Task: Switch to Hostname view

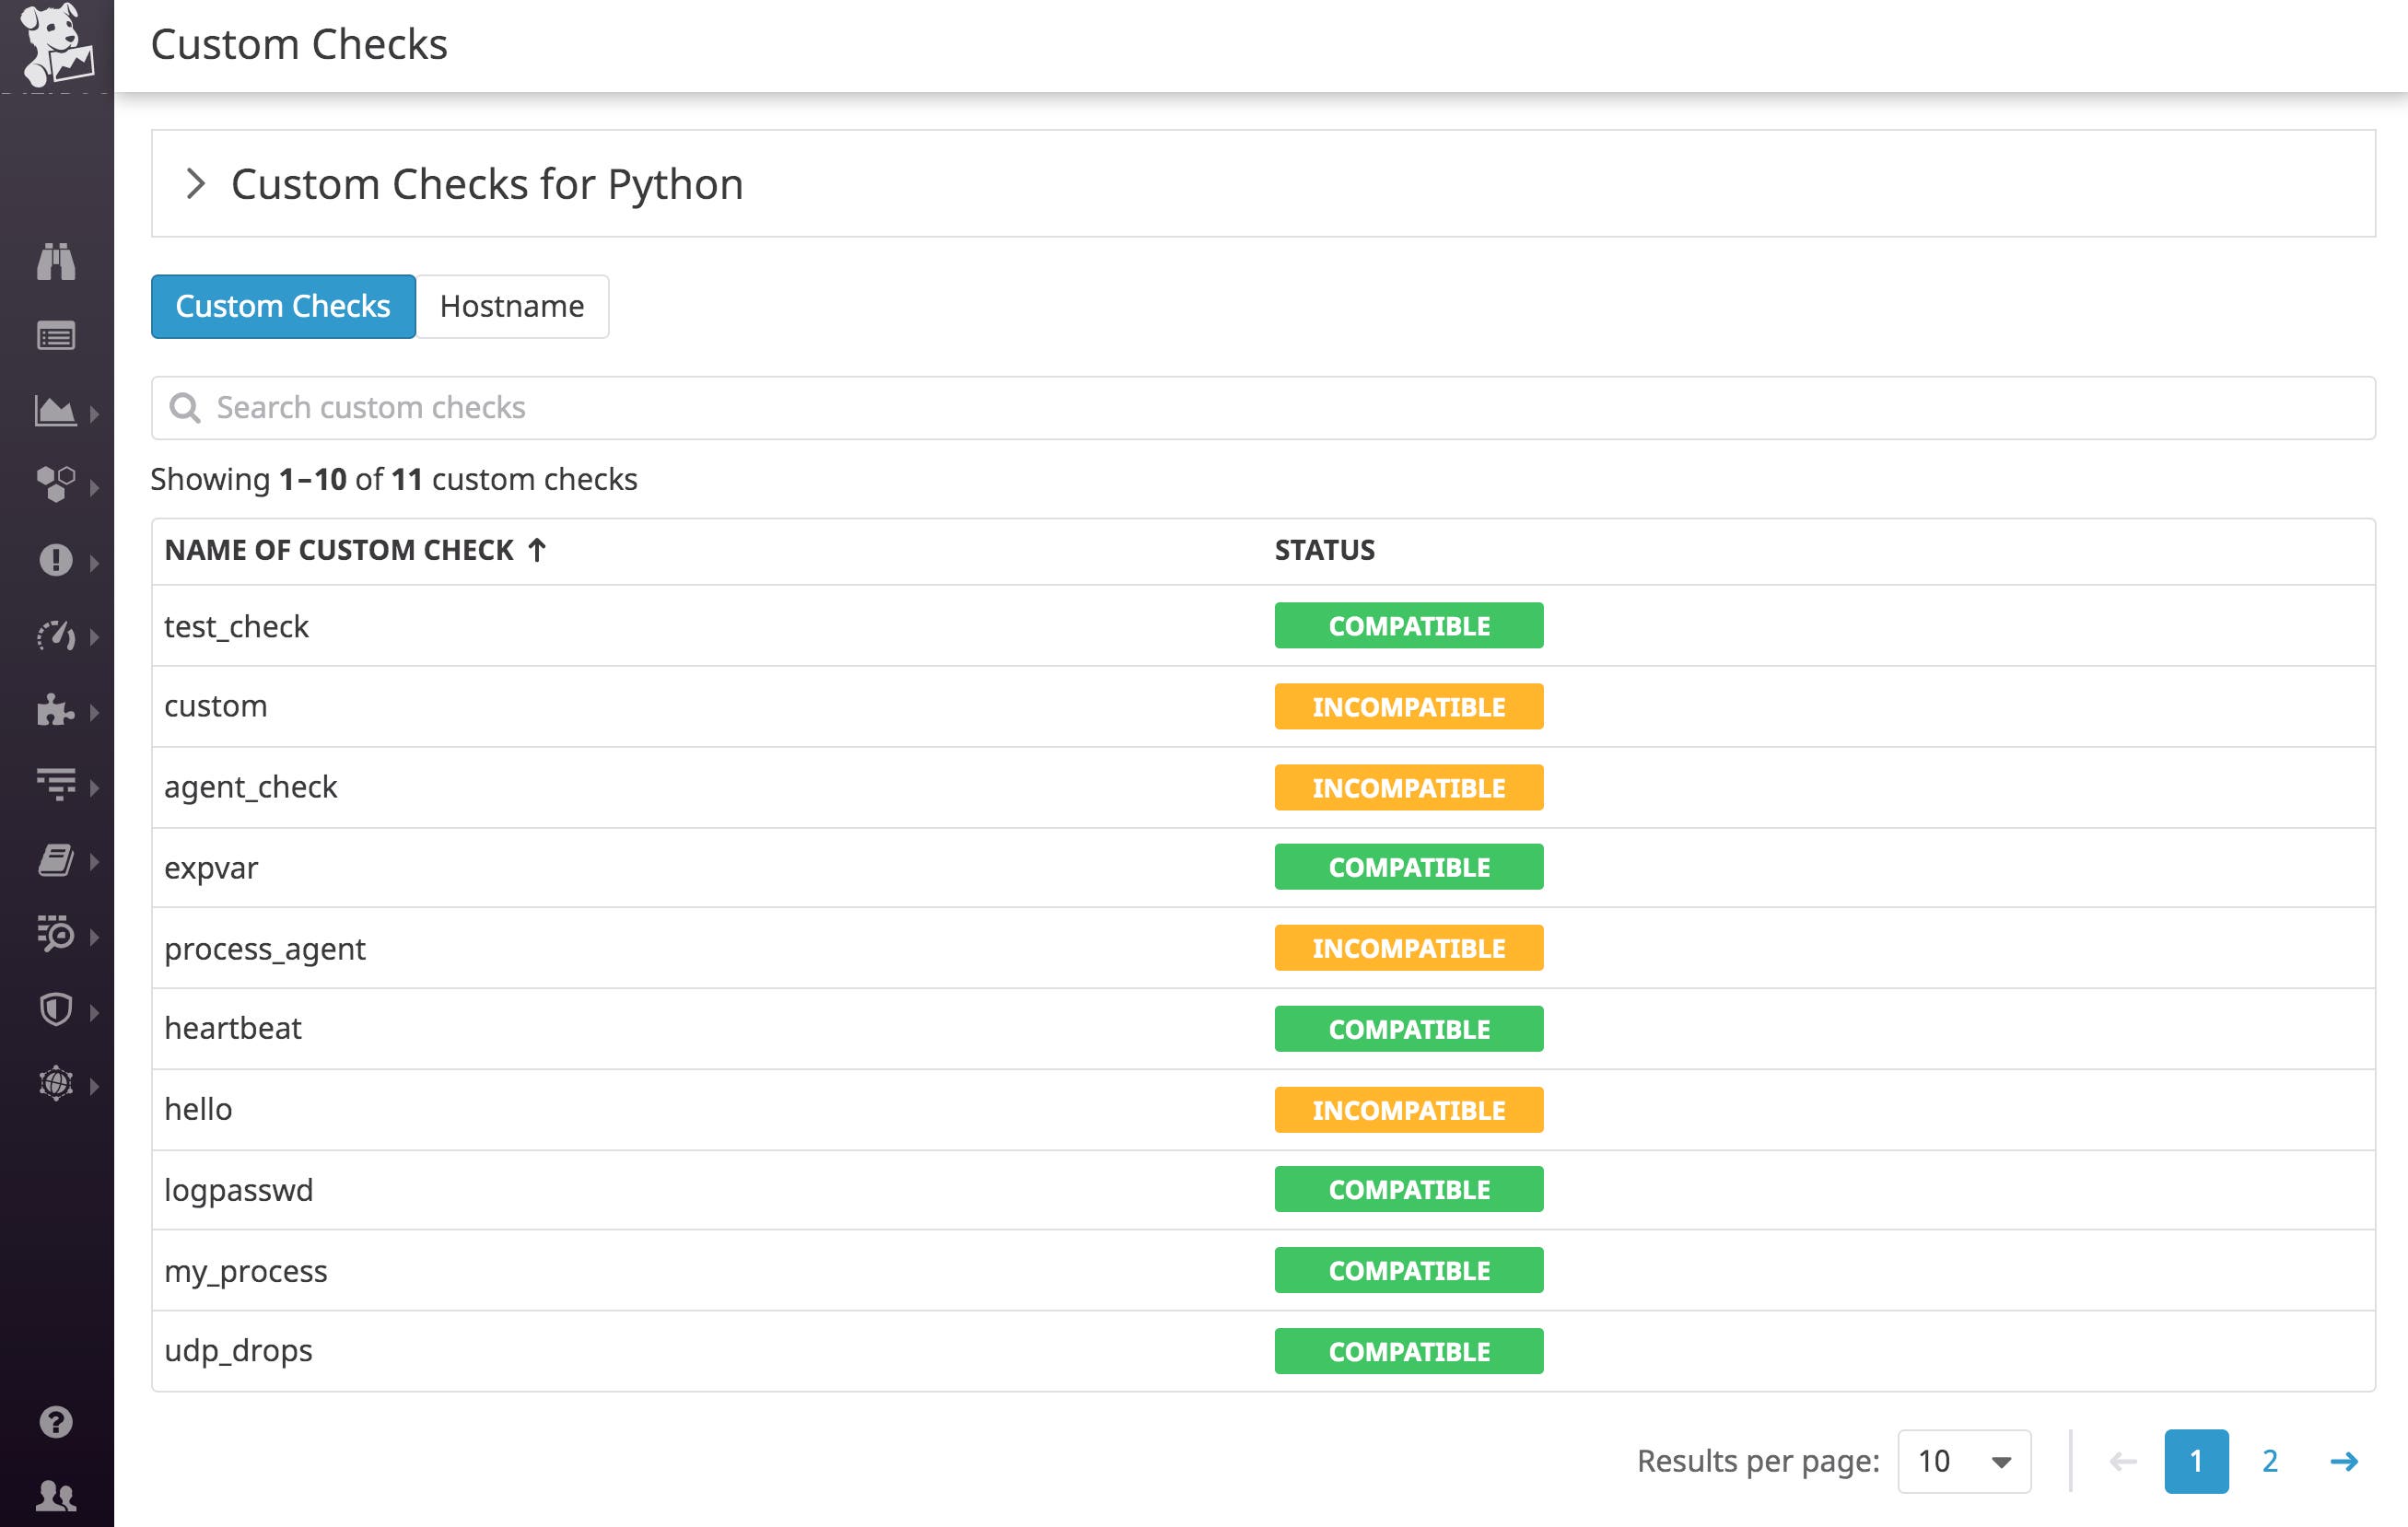Action: [512, 306]
